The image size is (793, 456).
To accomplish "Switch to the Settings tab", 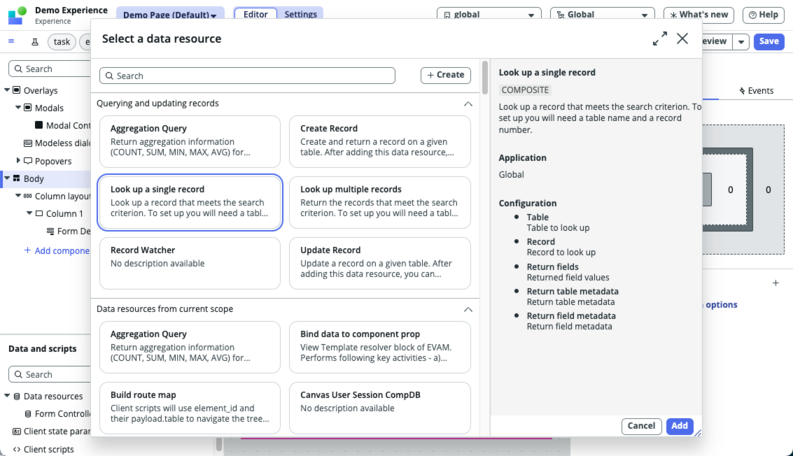I will tap(300, 14).
